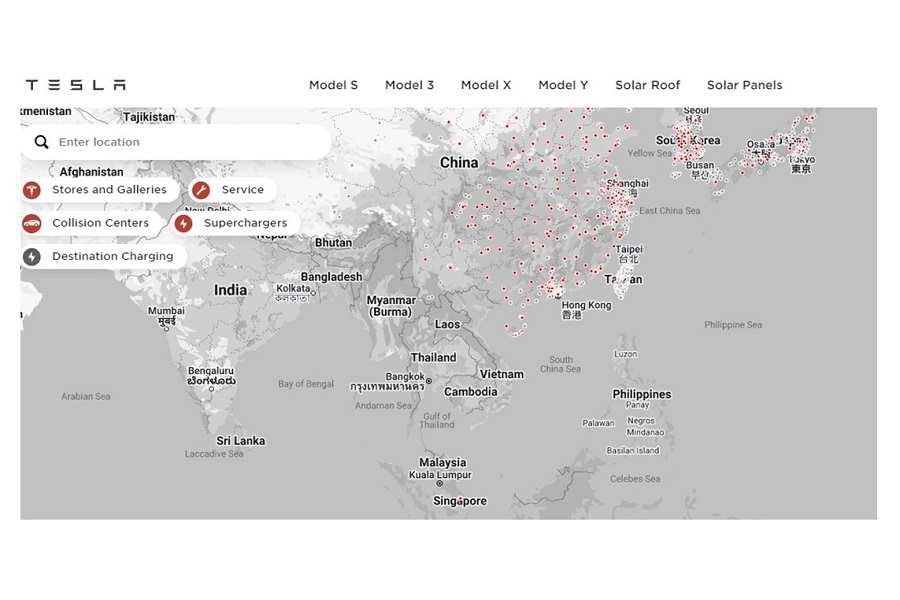Click the Palawan label on map
This screenshot has width=900, height=600.
click(x=598, y=423)
